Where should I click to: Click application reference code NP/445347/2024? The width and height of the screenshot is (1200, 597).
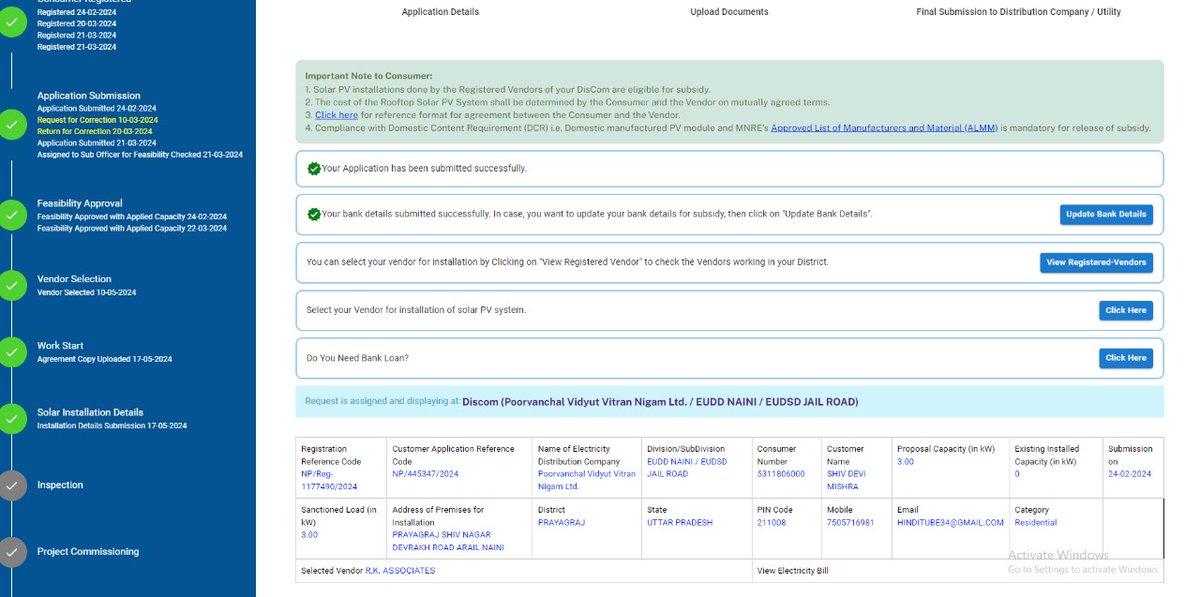click(x=425, y=474)
